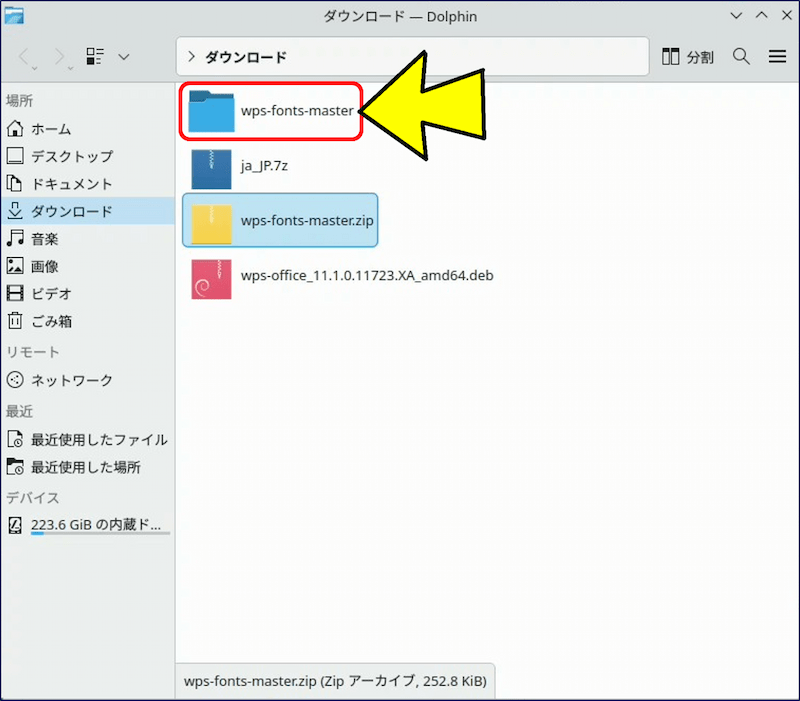
Task: Select ネットワーク under リモート
Action: (71, 380)
